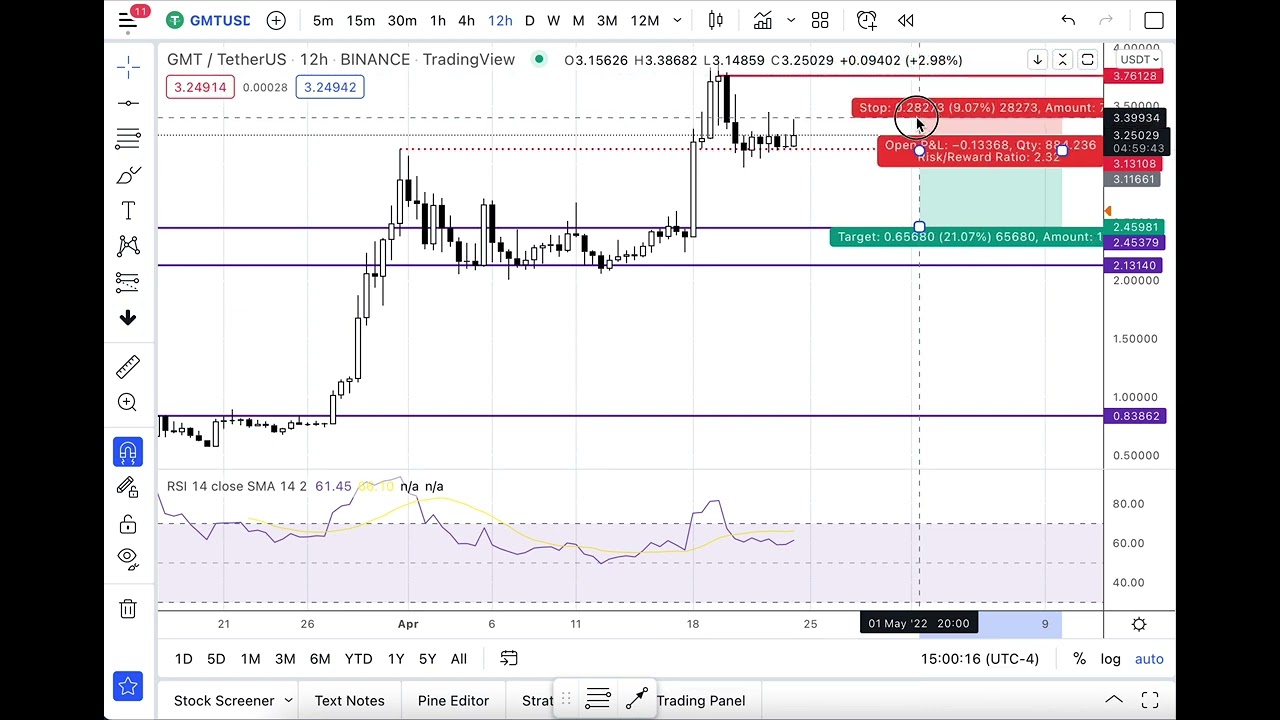This screenshot has width=1280, height=720.
Task: Open the 15:00:16 (UTC-4) timezone menu
Action: (x=980, y=659)
